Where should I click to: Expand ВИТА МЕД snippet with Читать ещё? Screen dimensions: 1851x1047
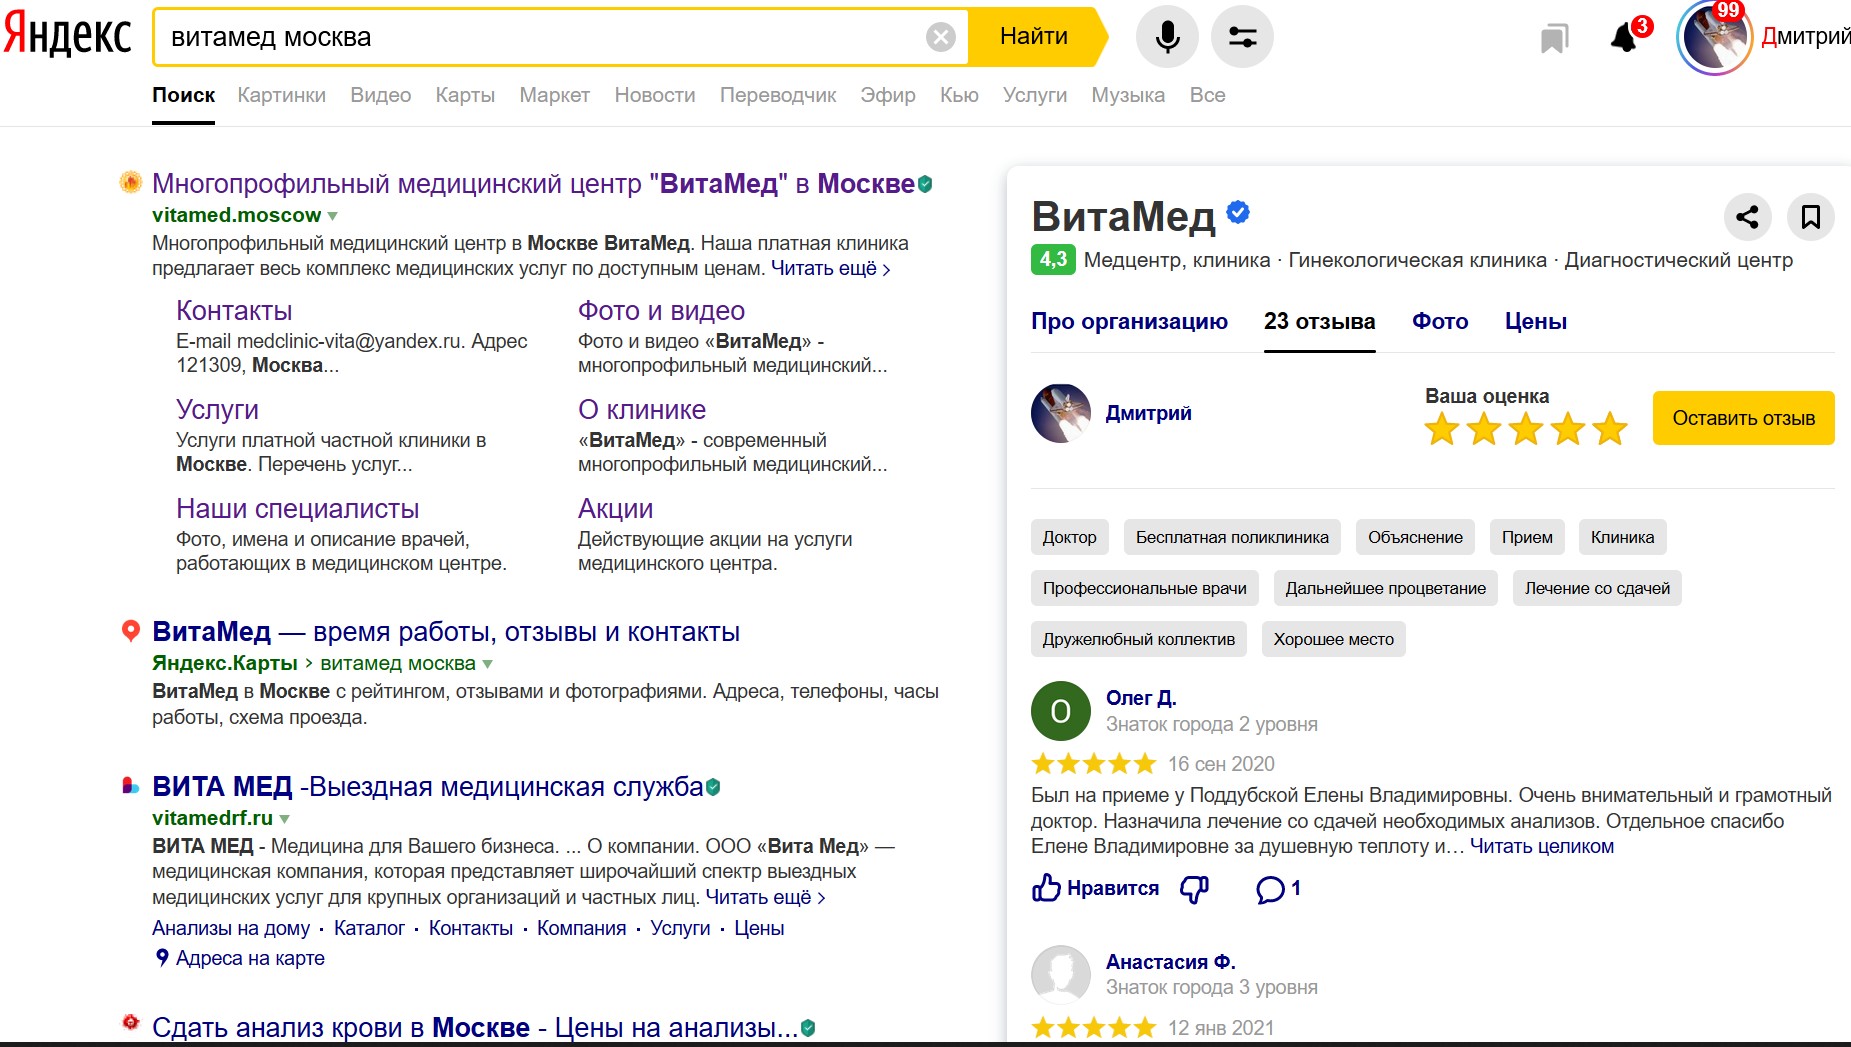[765, 898]
